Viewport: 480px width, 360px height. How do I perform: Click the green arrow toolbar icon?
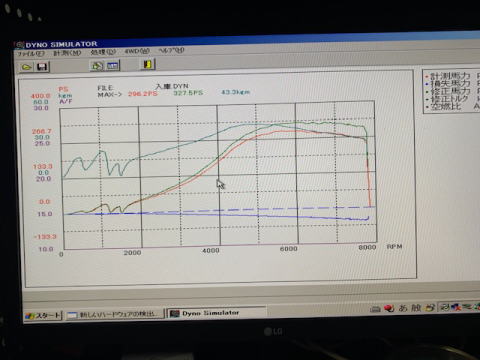(97, 66)
